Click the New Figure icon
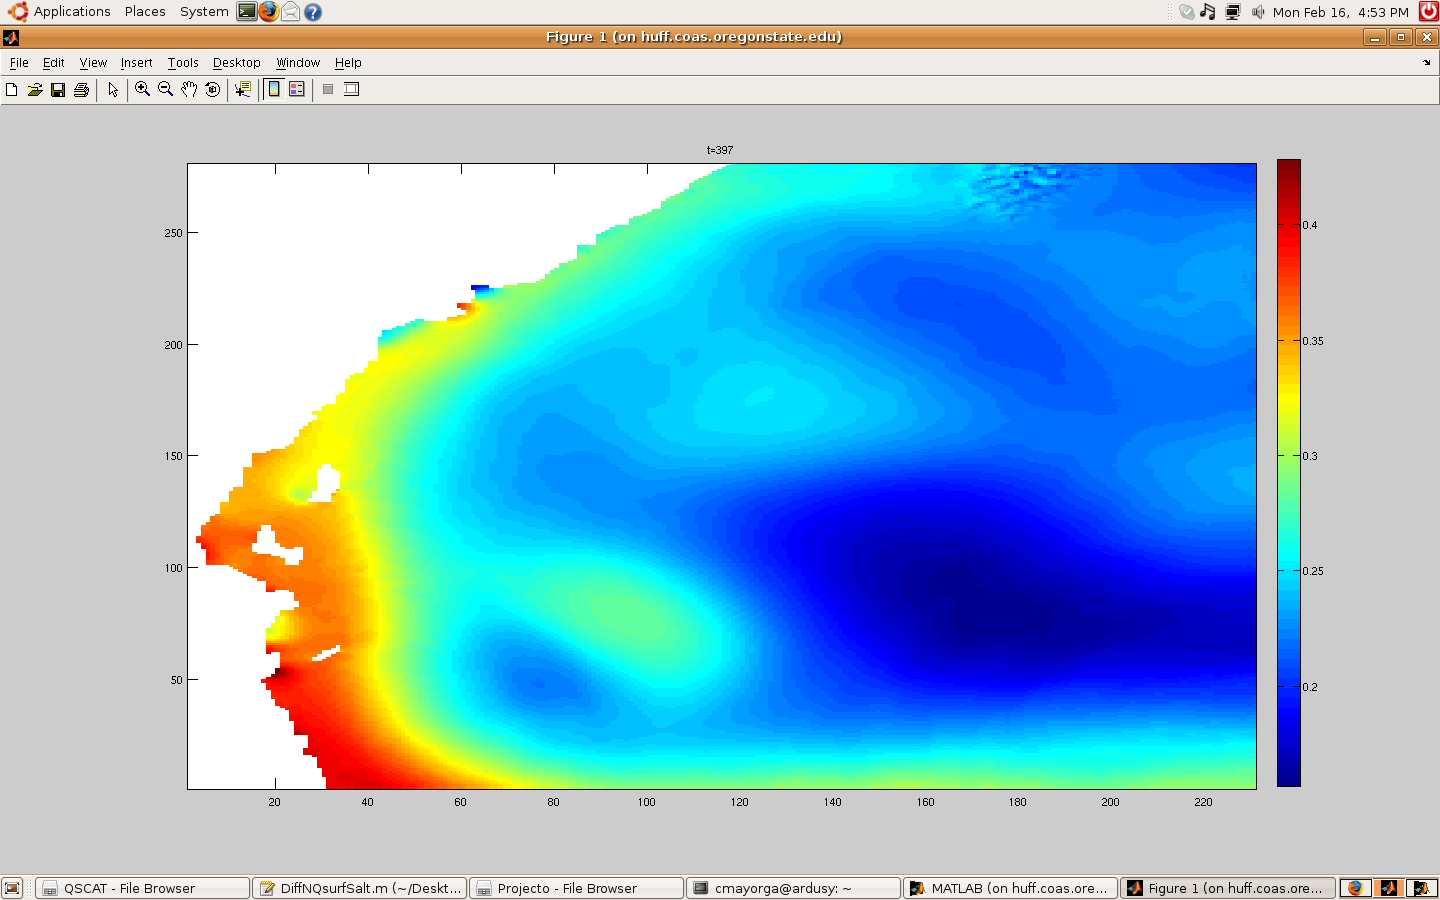The height and width of the screenshot is (900, 1440). coord(12,90)
